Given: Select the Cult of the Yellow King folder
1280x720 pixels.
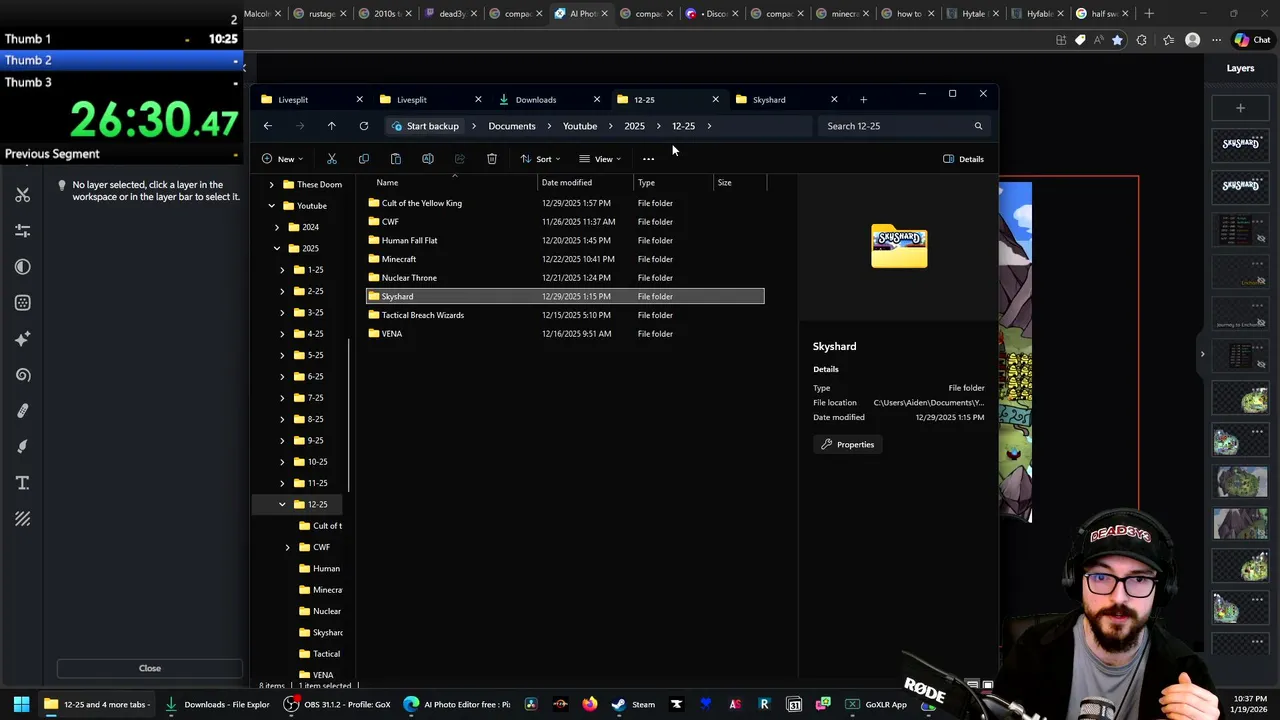Looking at the screenshot, I should 565,203.
